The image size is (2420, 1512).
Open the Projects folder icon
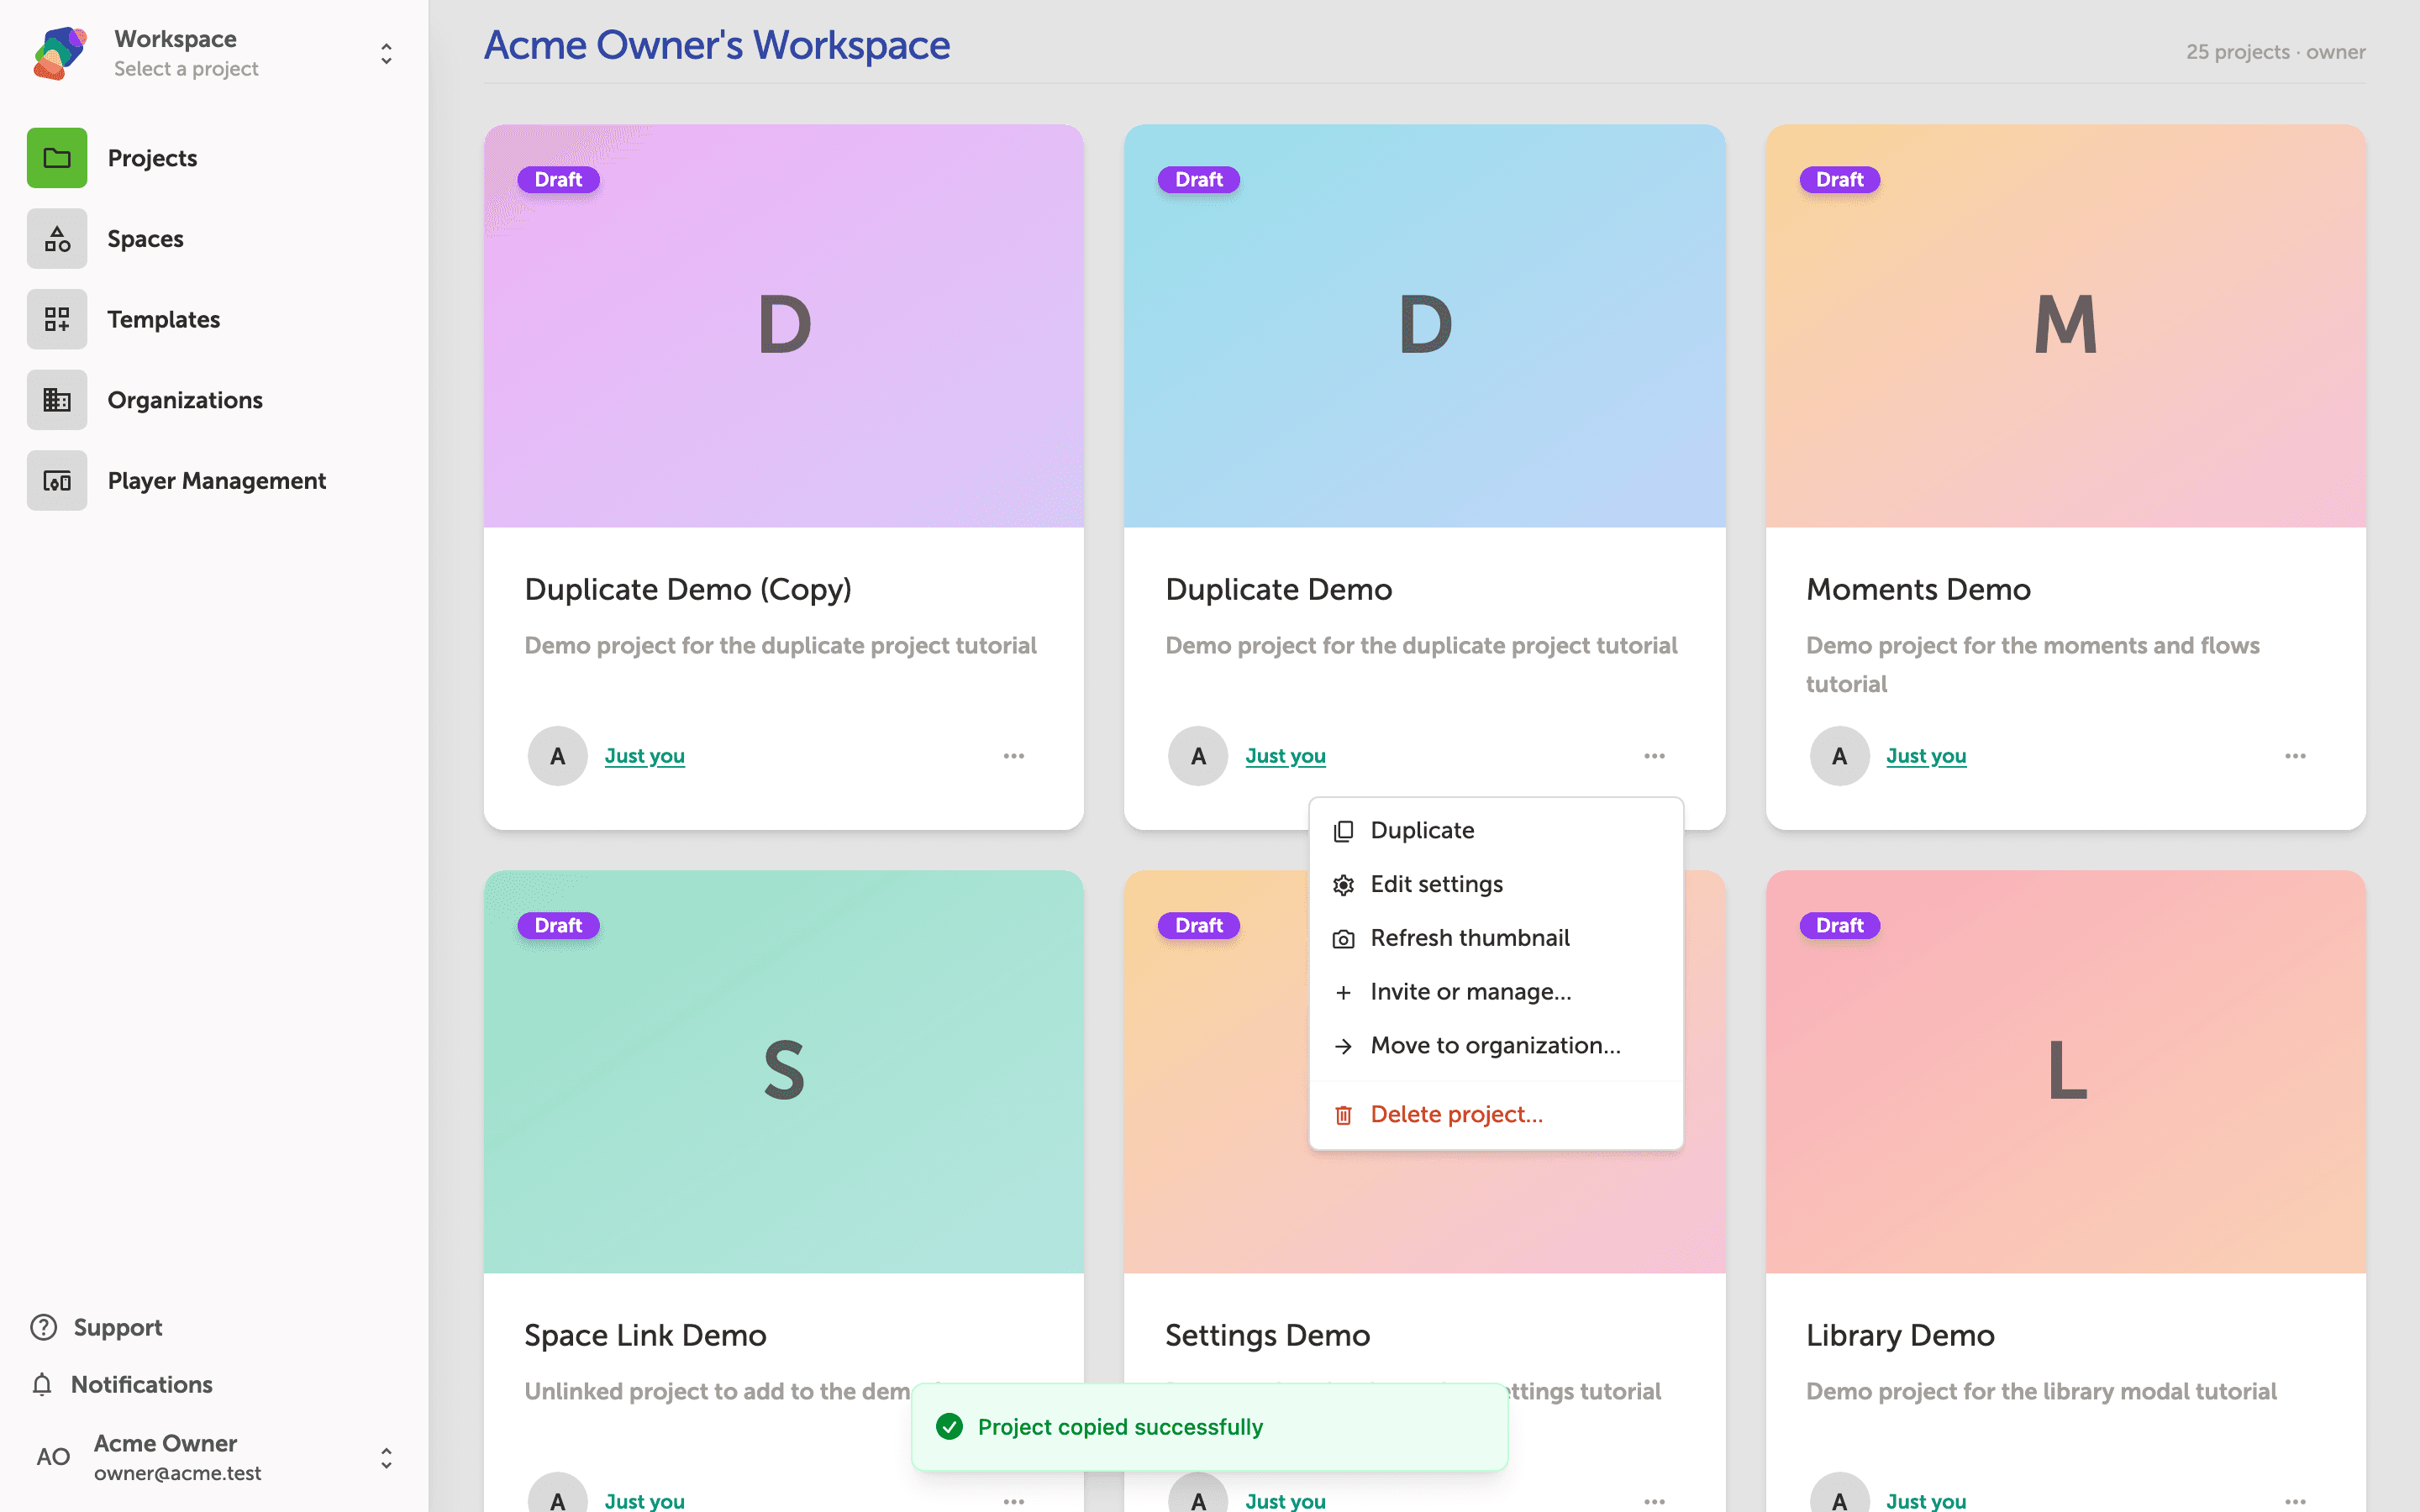(57, 158)
